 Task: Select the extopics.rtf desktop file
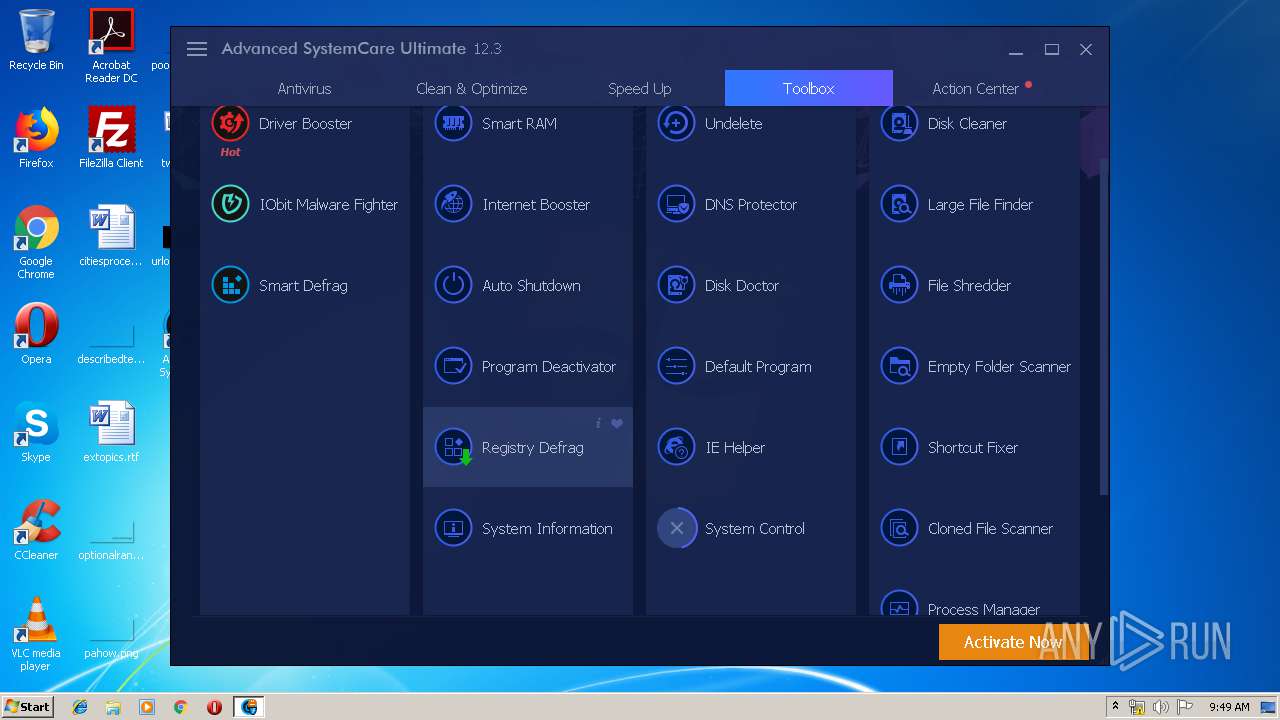(111, 432)
